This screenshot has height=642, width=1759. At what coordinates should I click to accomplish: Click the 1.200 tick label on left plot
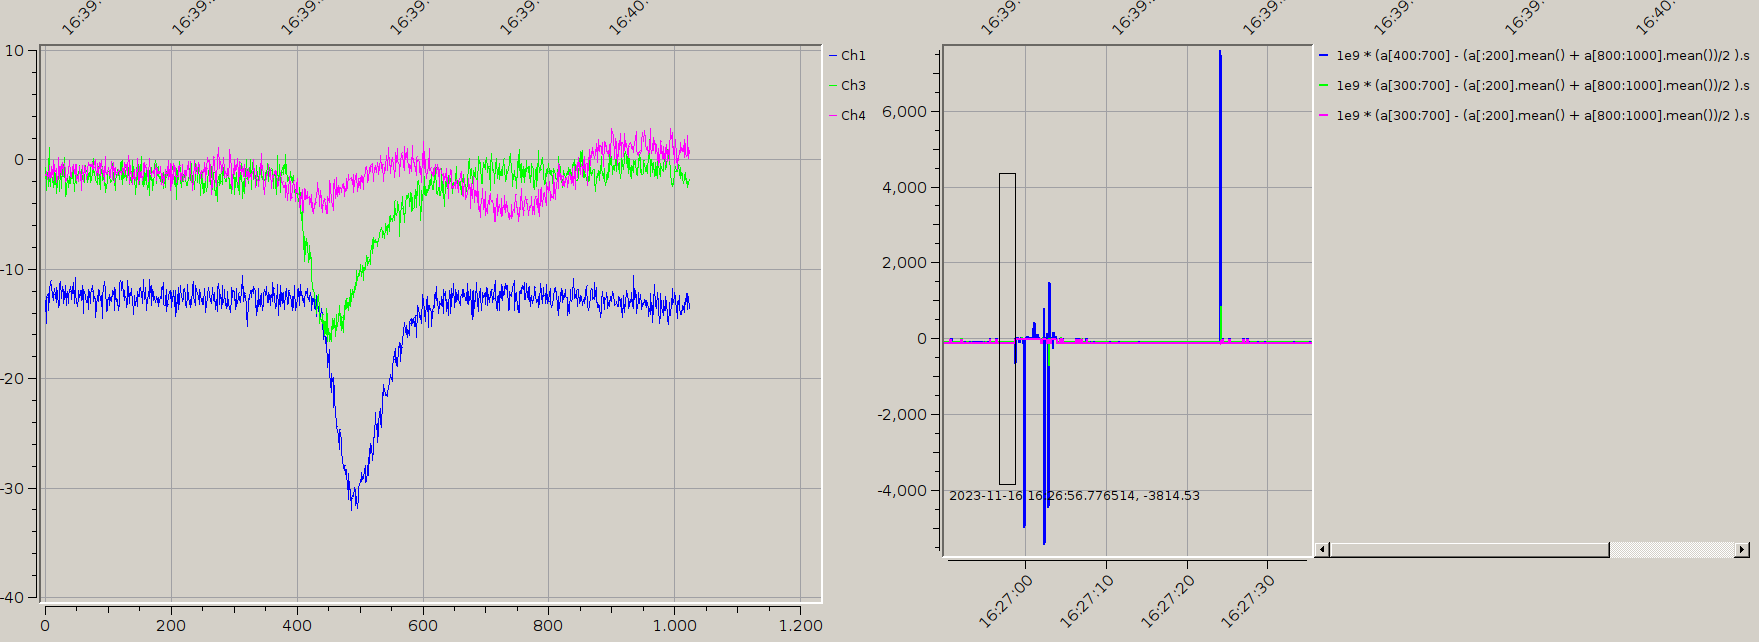(x=800, y=626)
